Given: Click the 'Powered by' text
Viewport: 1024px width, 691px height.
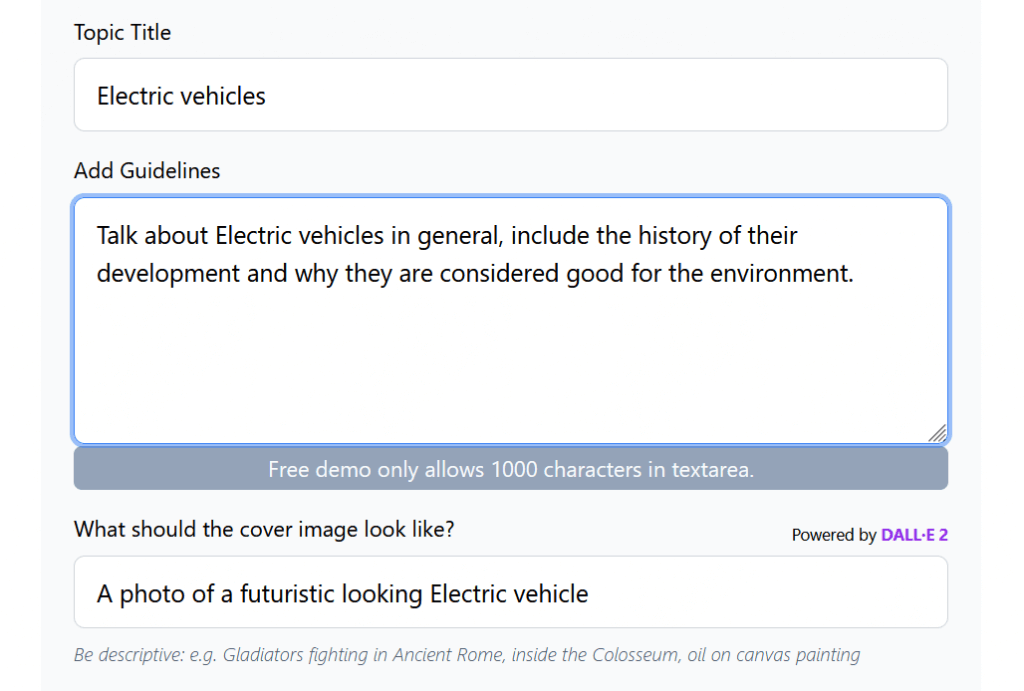Looking at the screenshot, I should click(x=834, y=535).
